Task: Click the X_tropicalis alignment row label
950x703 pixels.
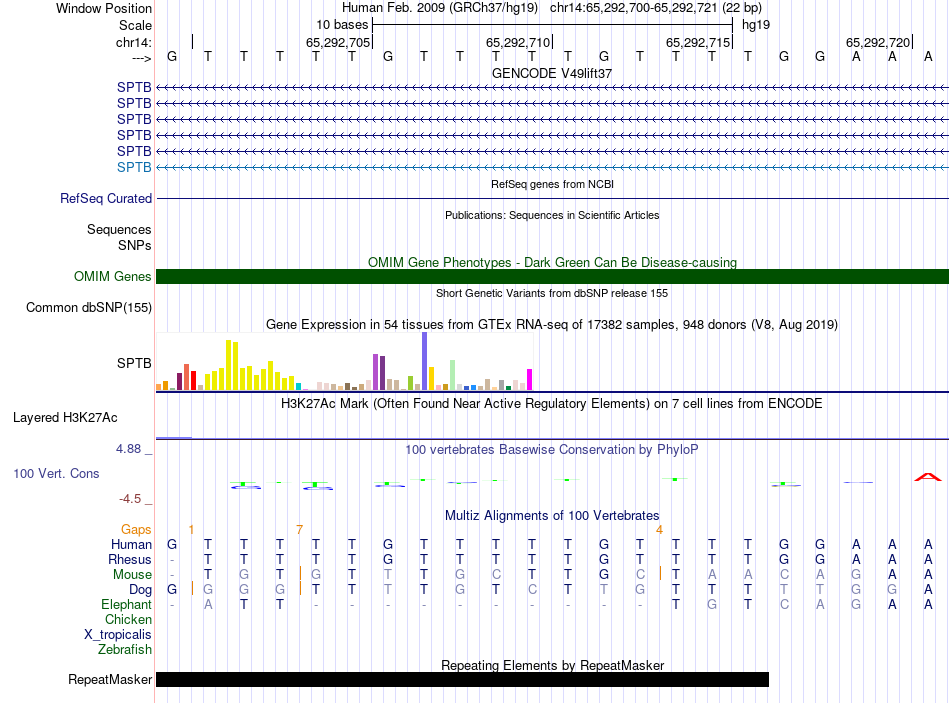Action: point(118,635)
